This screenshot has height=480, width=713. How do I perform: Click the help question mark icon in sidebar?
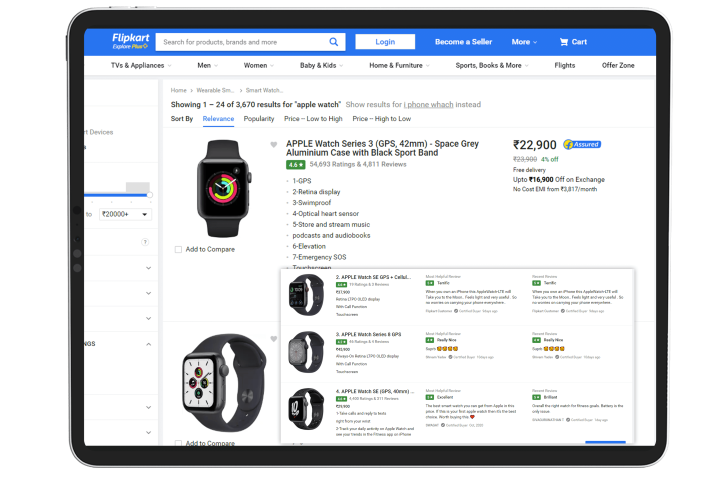pyautogui.click(x=145, y=242)
